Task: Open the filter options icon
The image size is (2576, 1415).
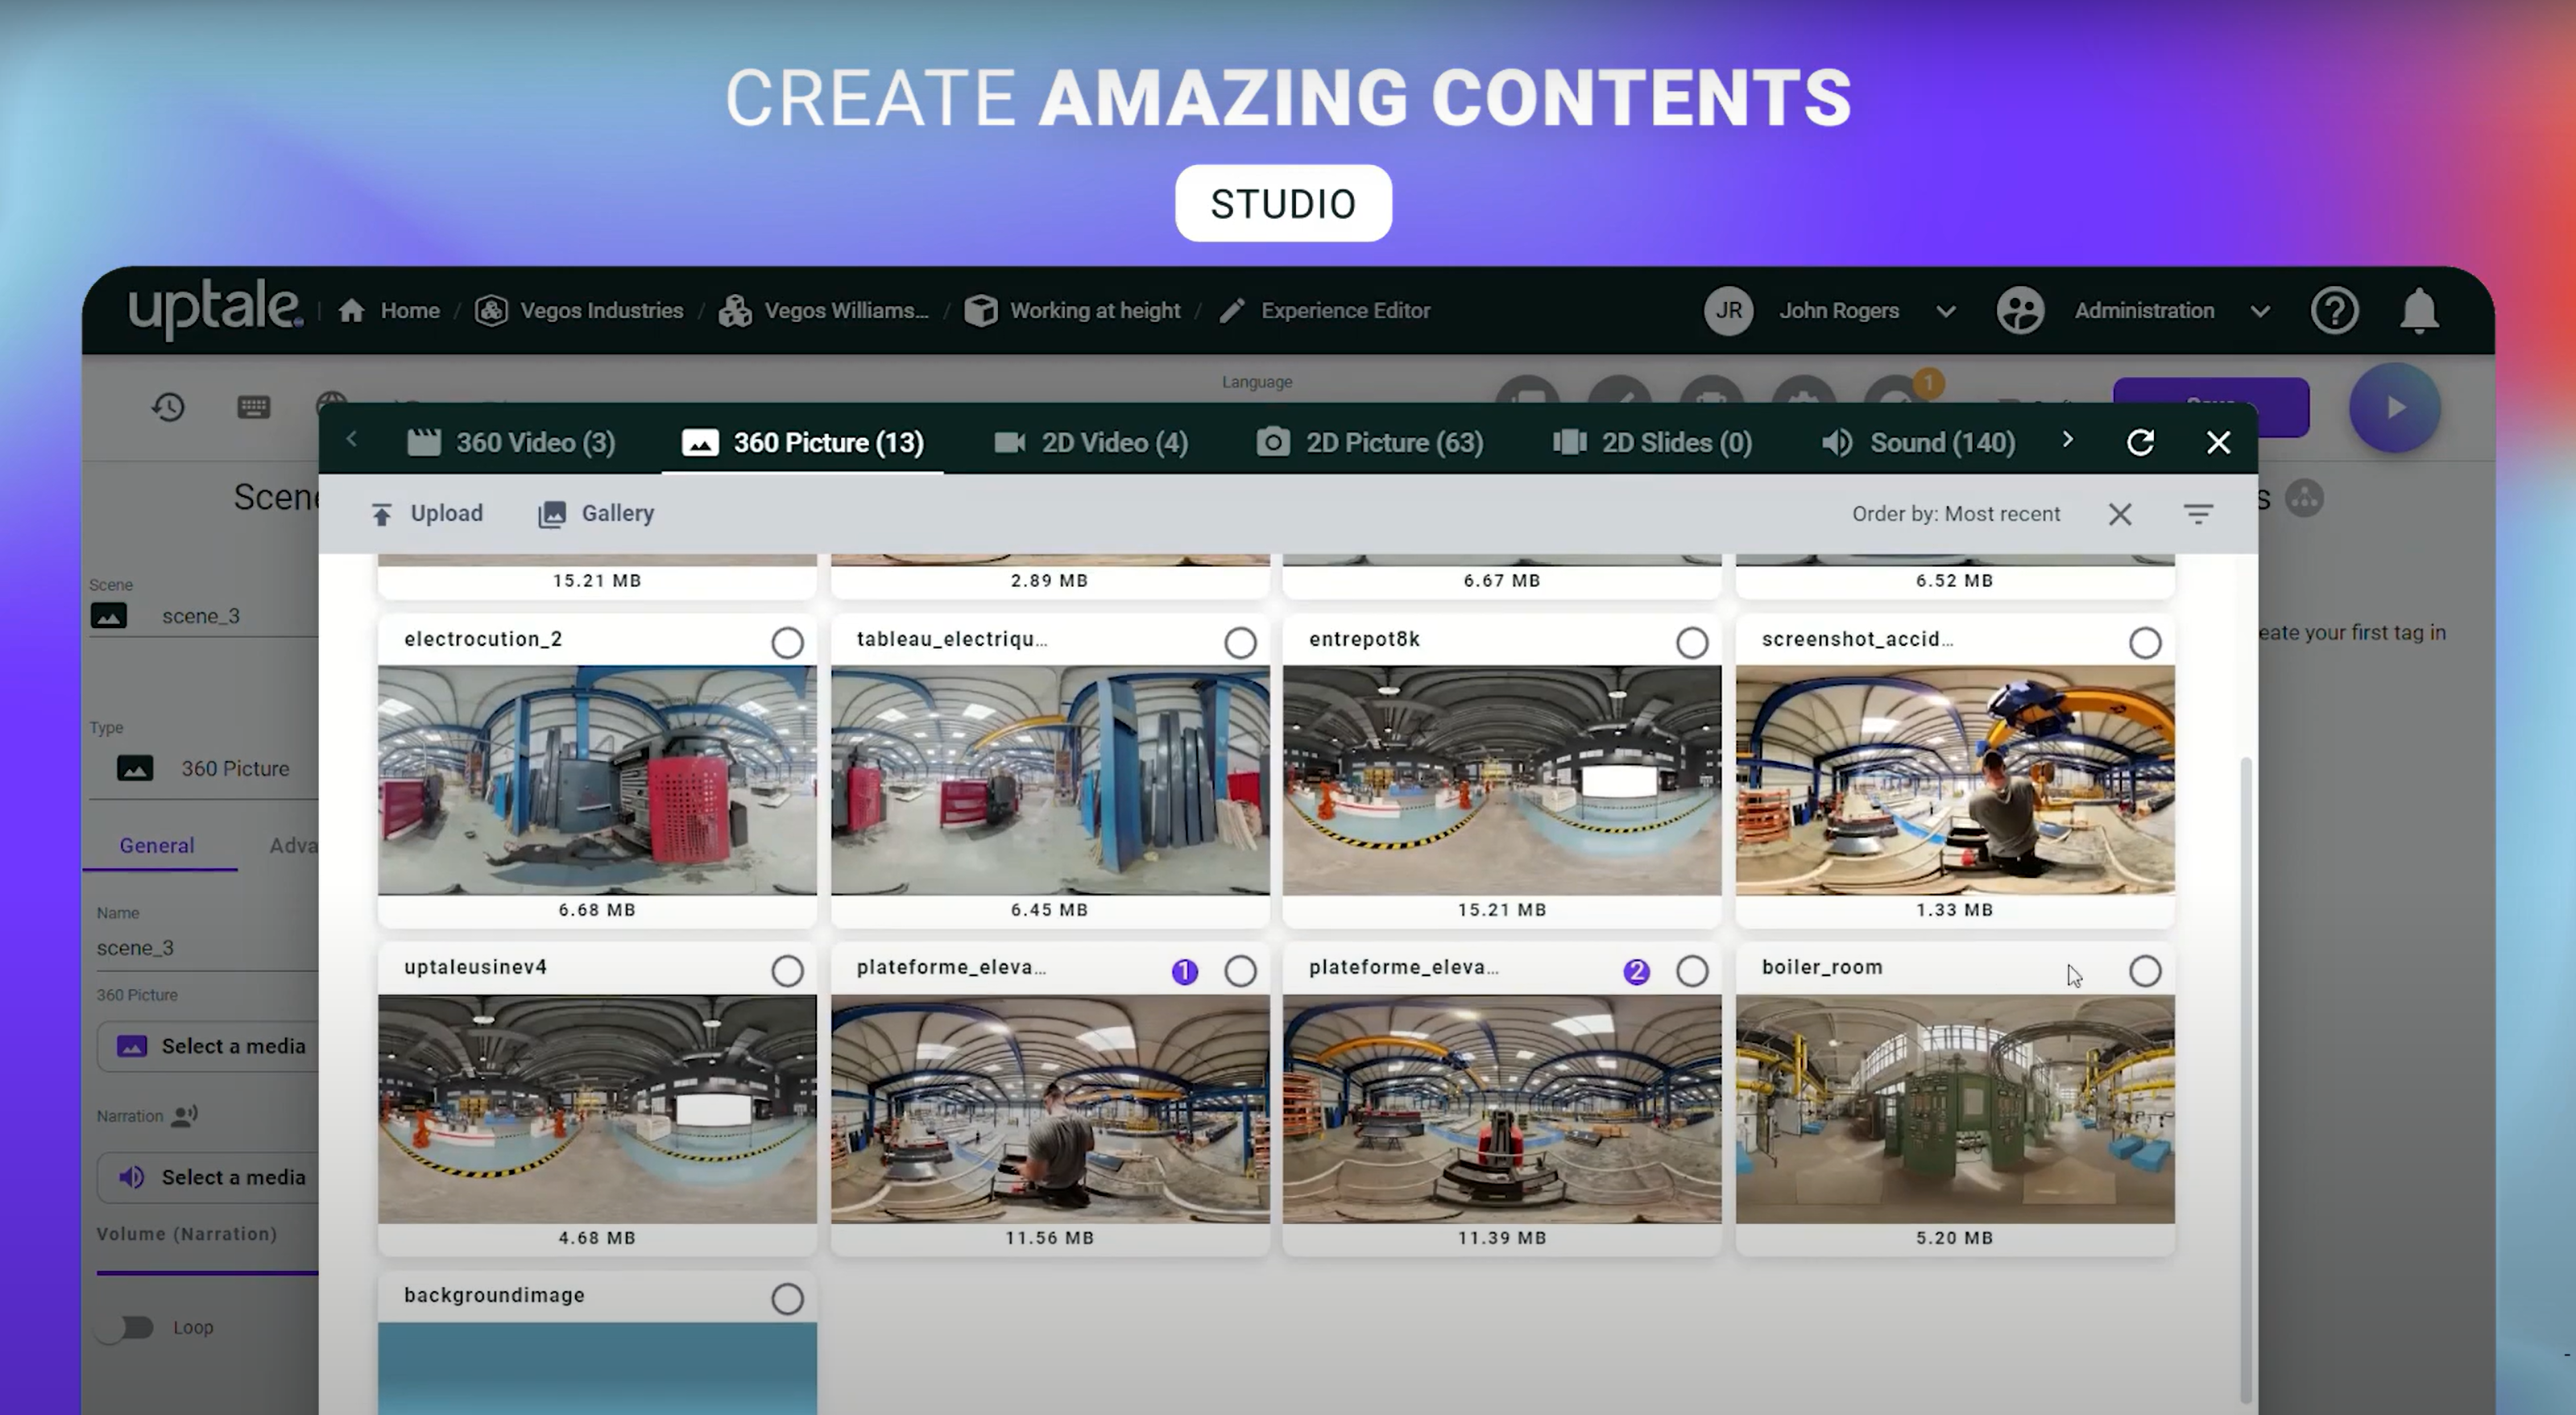Action: (x=2197, y=514)
